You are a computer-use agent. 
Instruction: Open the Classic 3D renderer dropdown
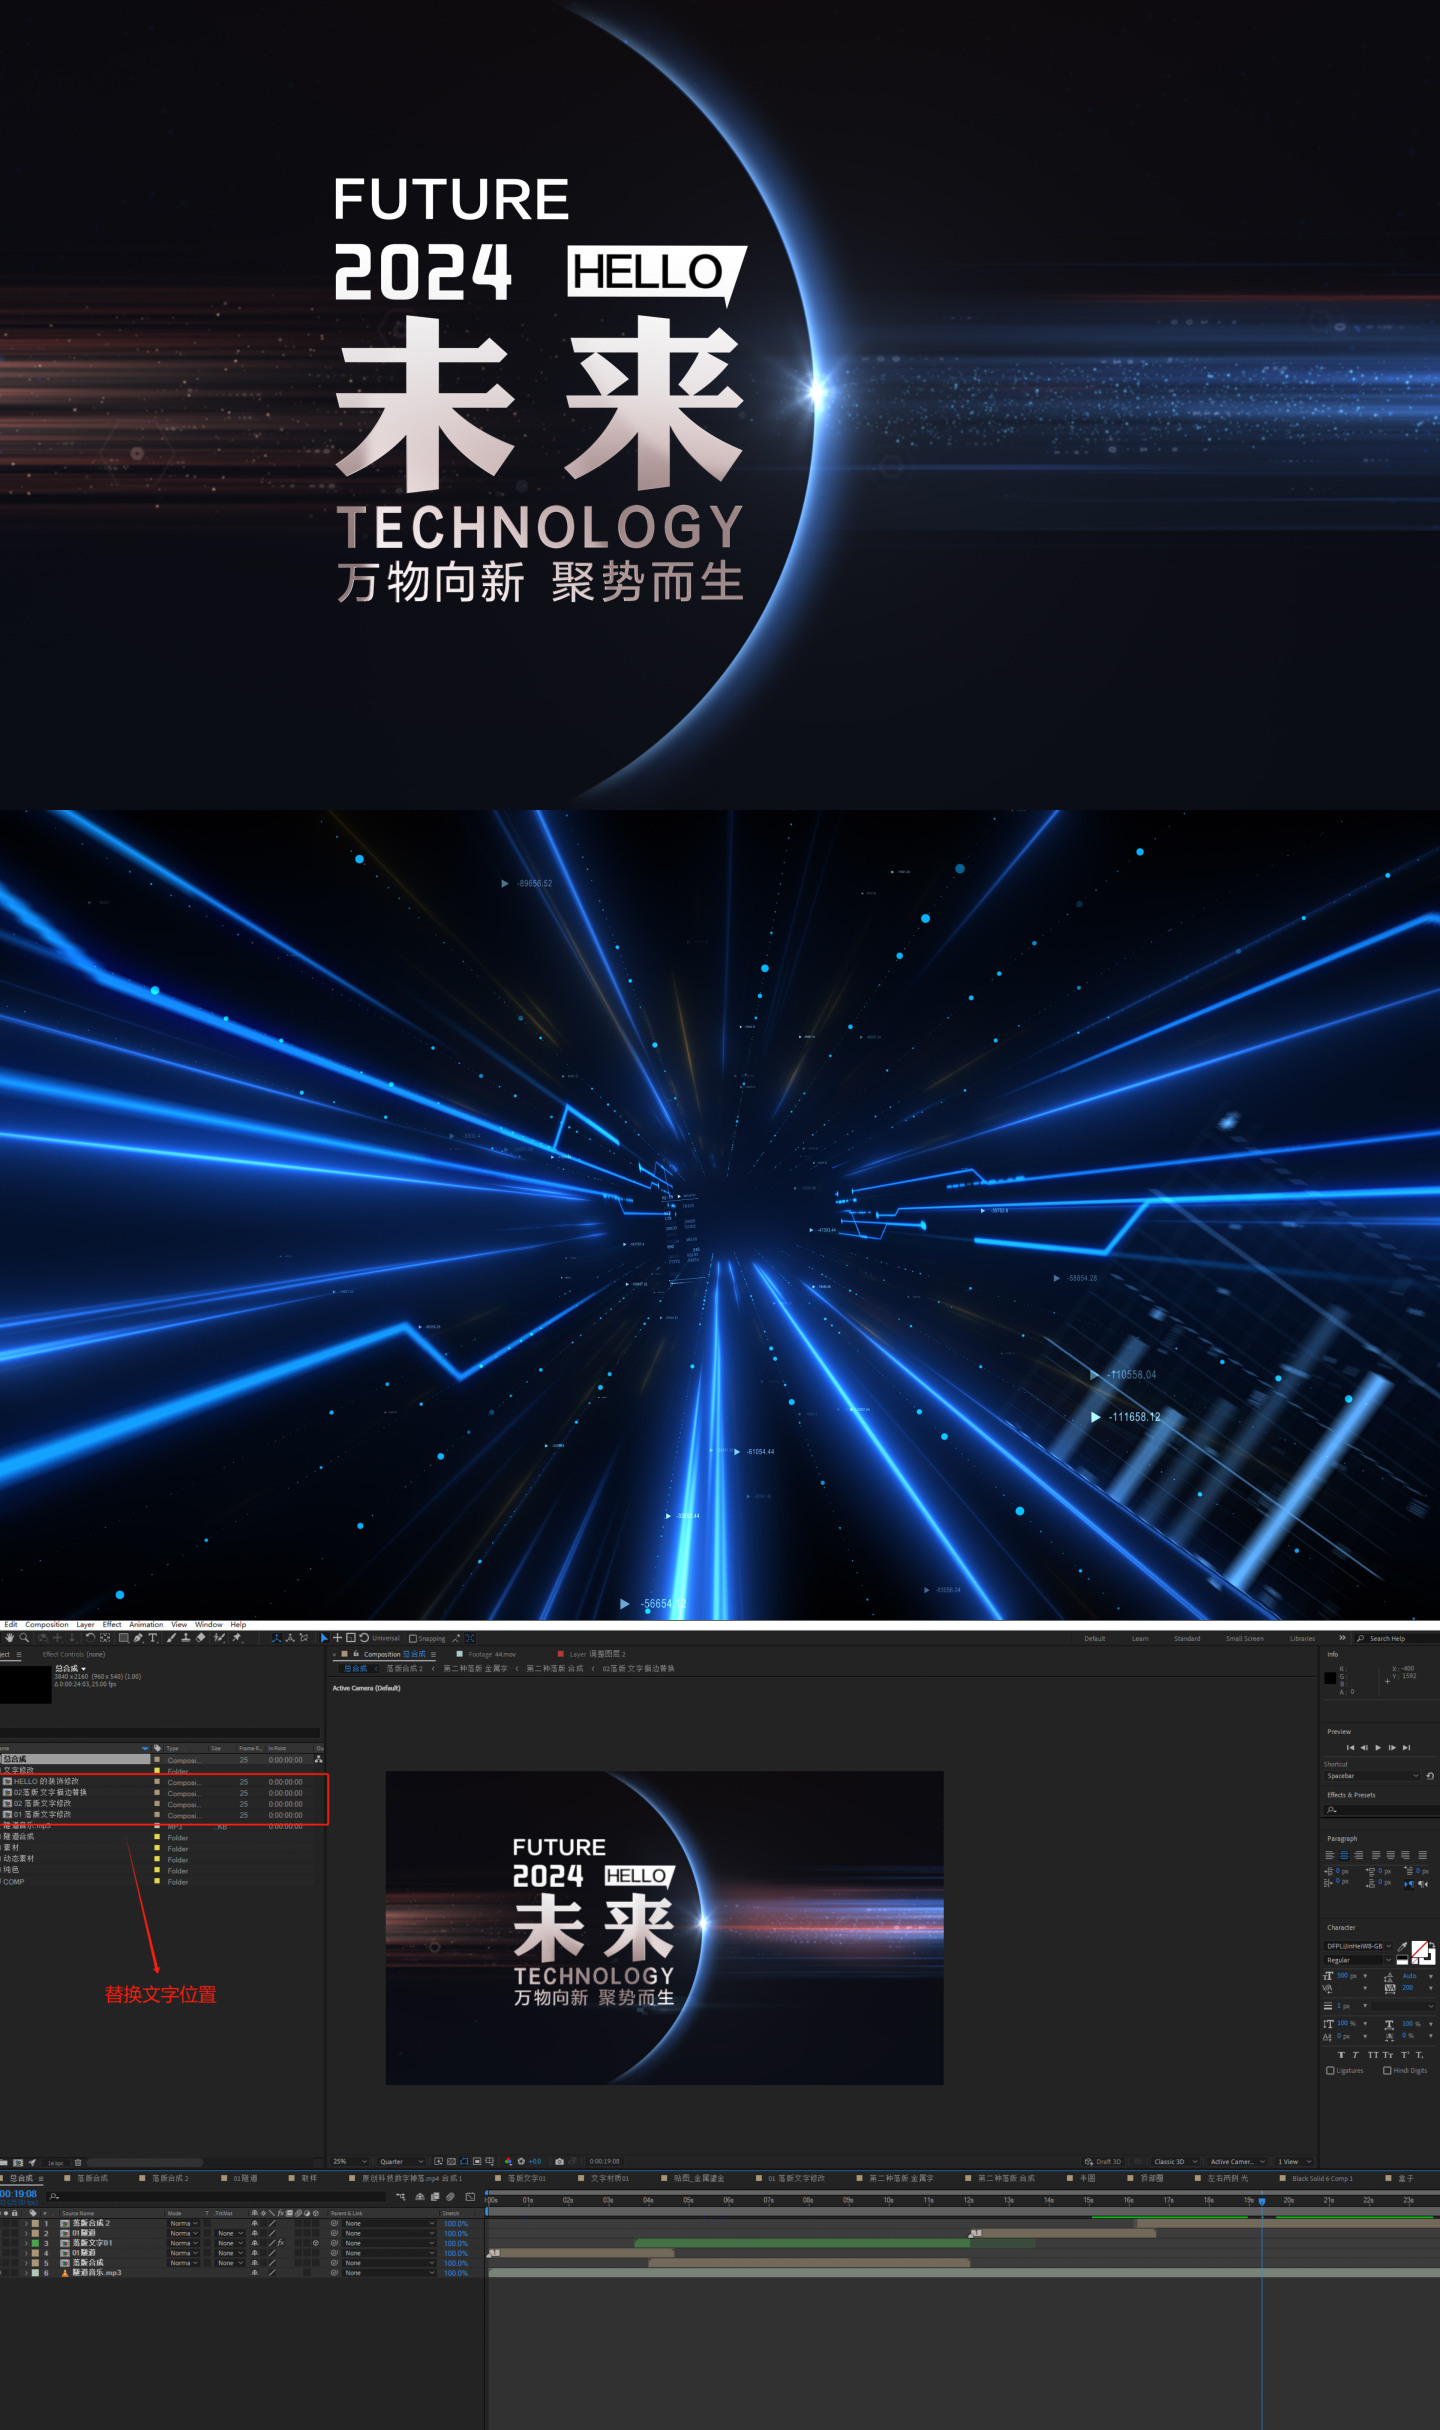pyautogui.click(x=1175, y=2162)
